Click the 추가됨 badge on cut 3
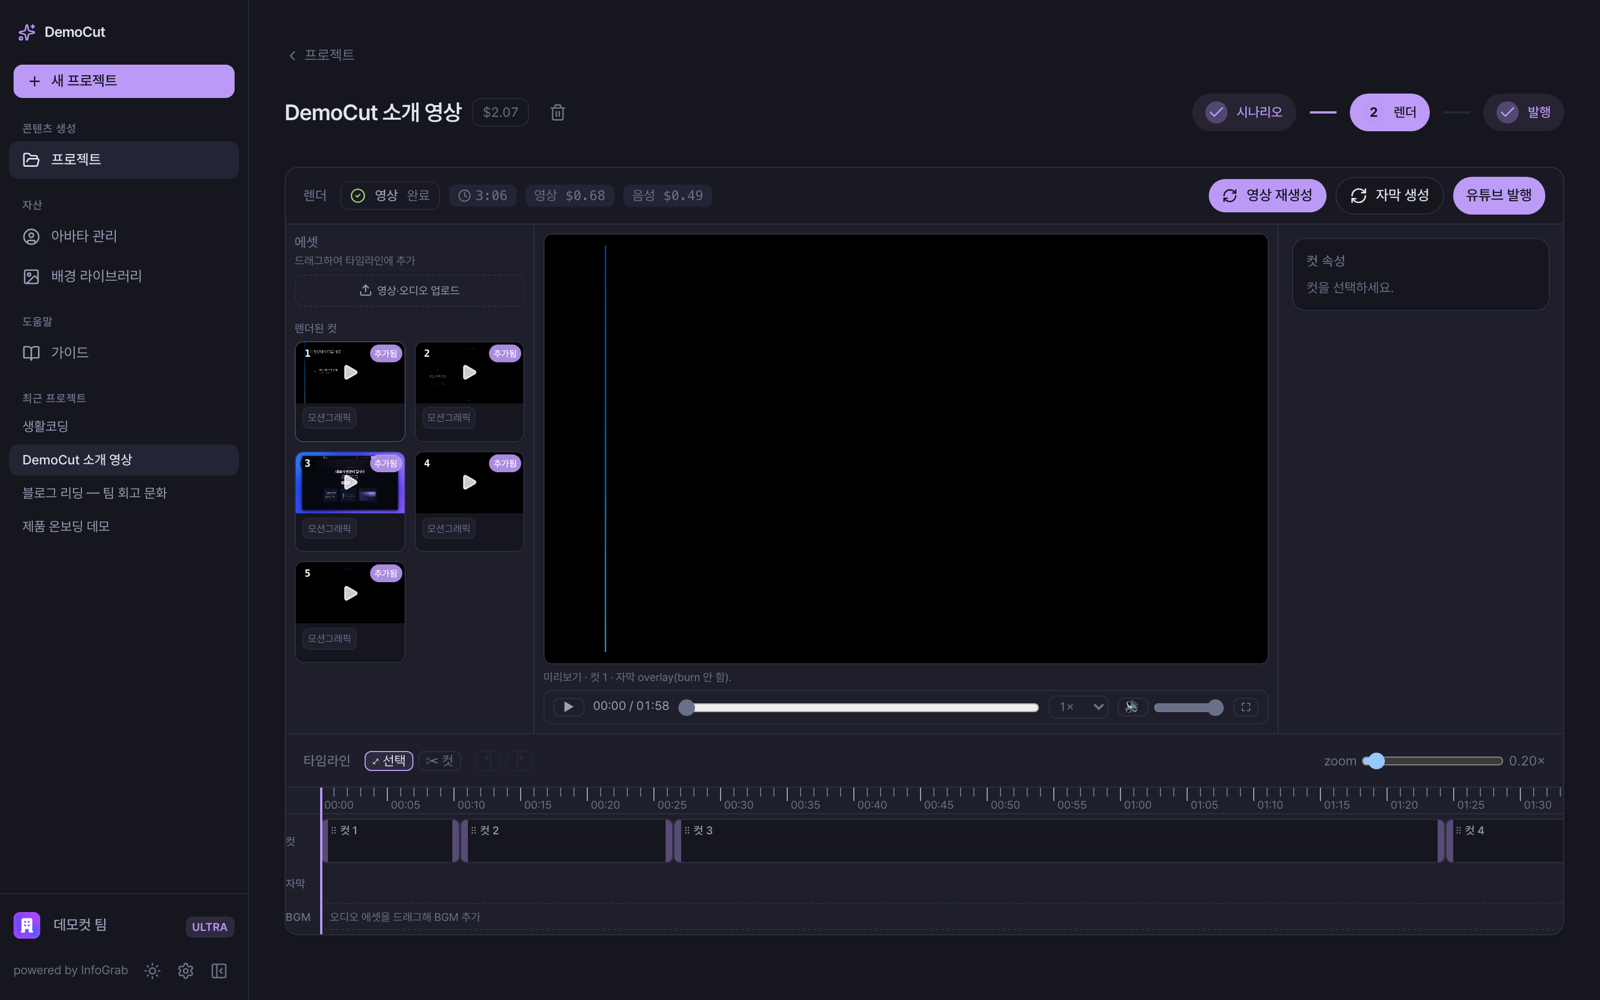 386,464
